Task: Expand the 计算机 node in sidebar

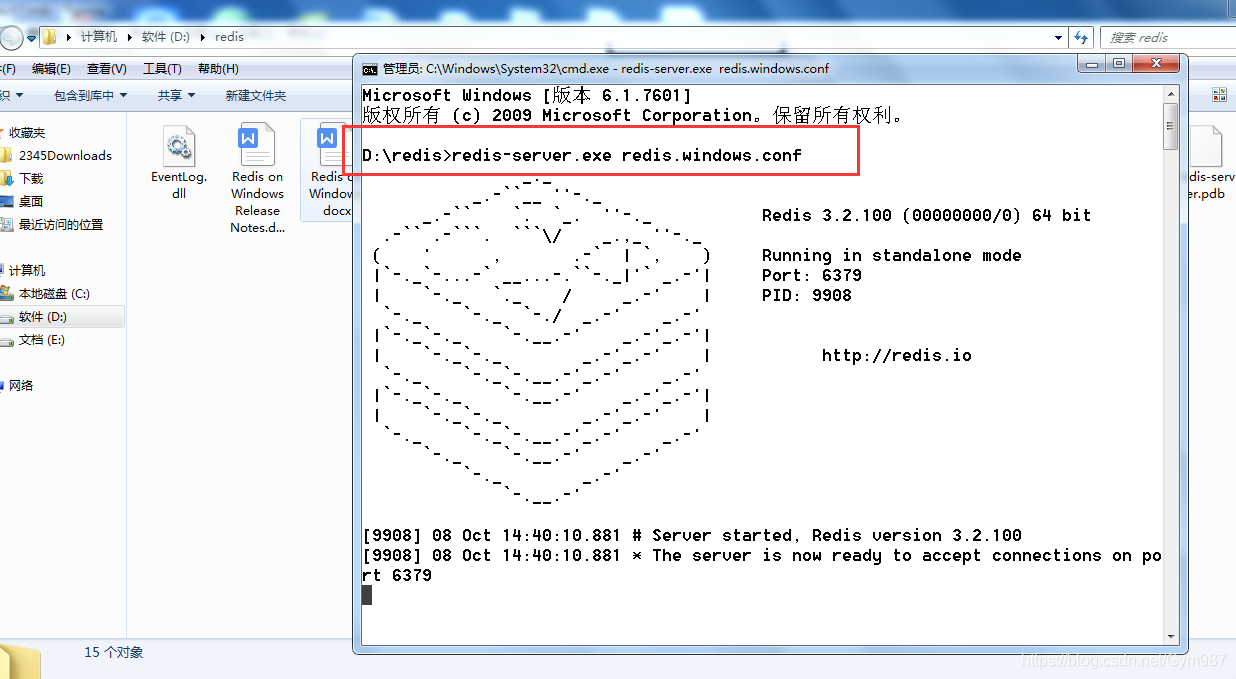Action: coord(27,270)
